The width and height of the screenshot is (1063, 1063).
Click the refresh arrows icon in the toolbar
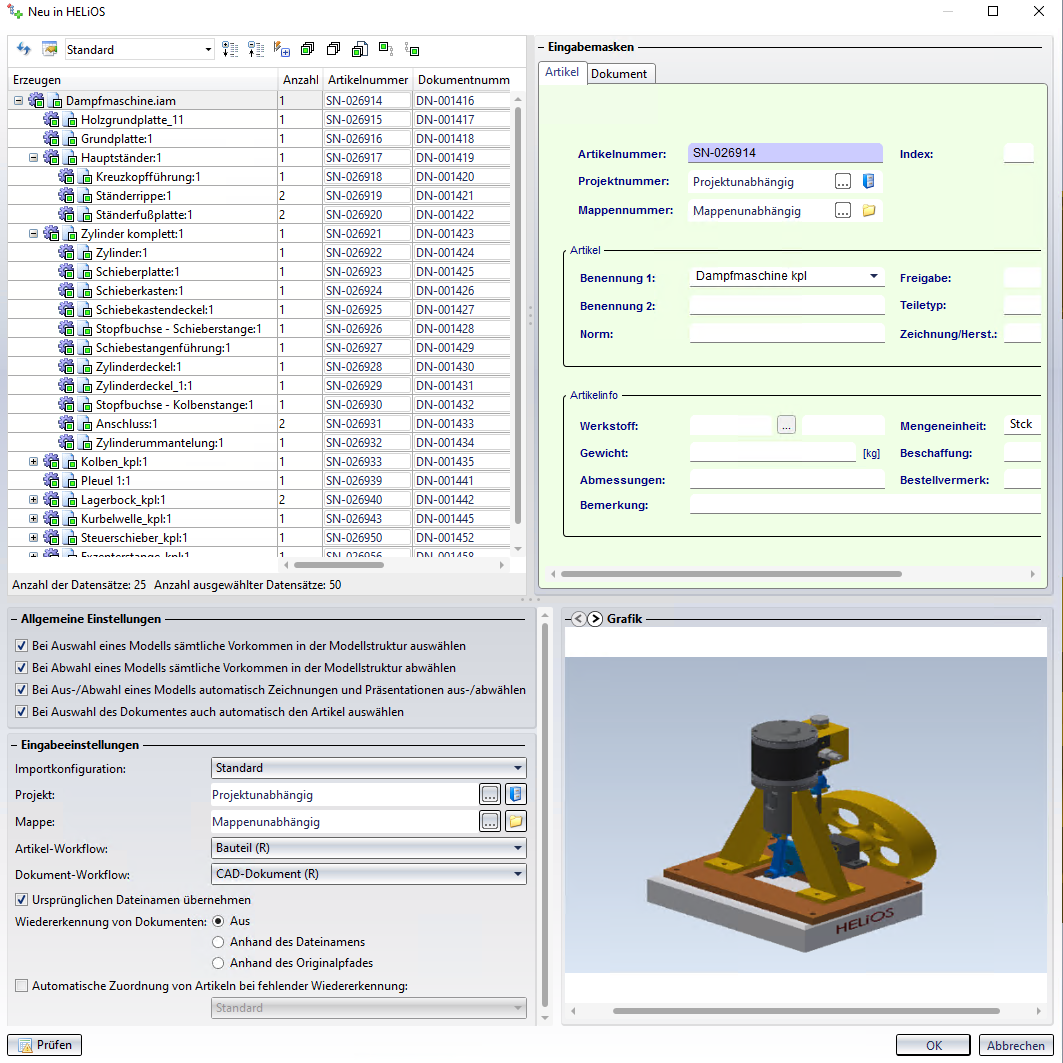click(24, 49)
